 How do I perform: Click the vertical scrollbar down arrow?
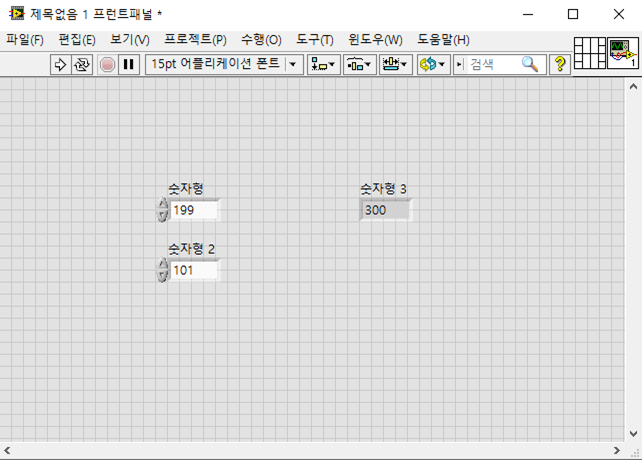click(633, 433)
